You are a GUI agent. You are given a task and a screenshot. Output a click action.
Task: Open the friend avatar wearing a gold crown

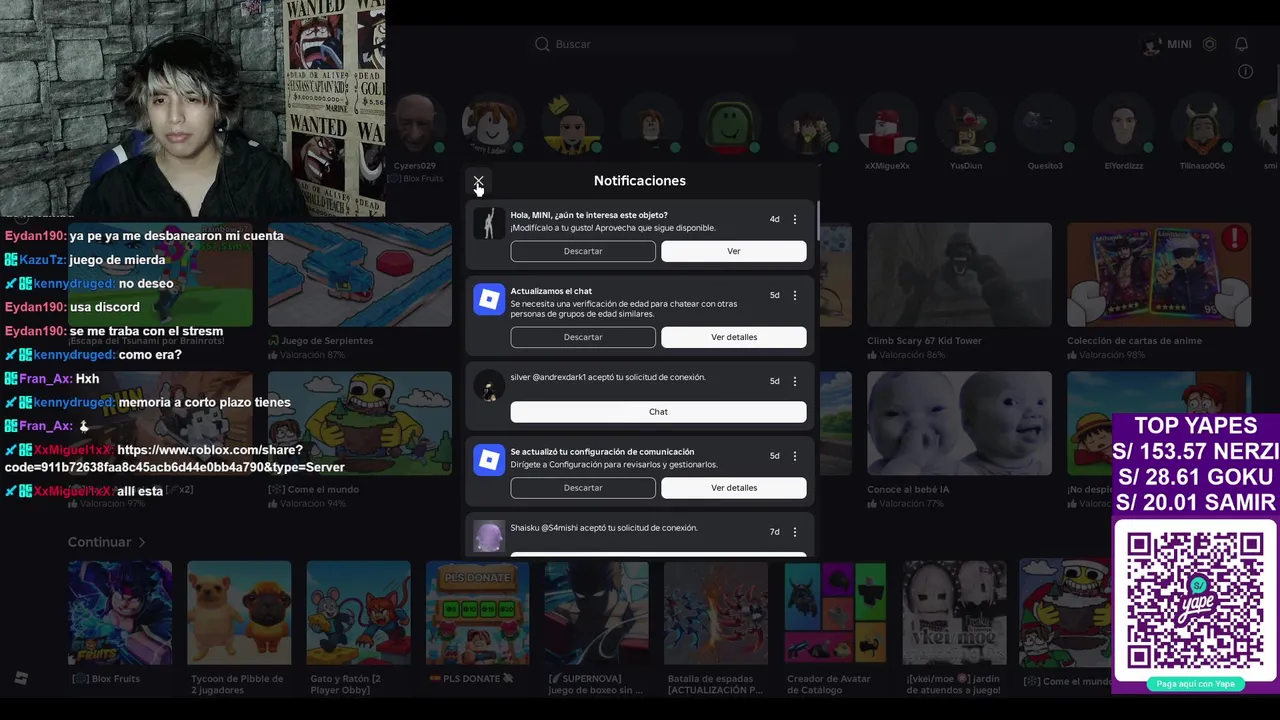tap(572, 125)
